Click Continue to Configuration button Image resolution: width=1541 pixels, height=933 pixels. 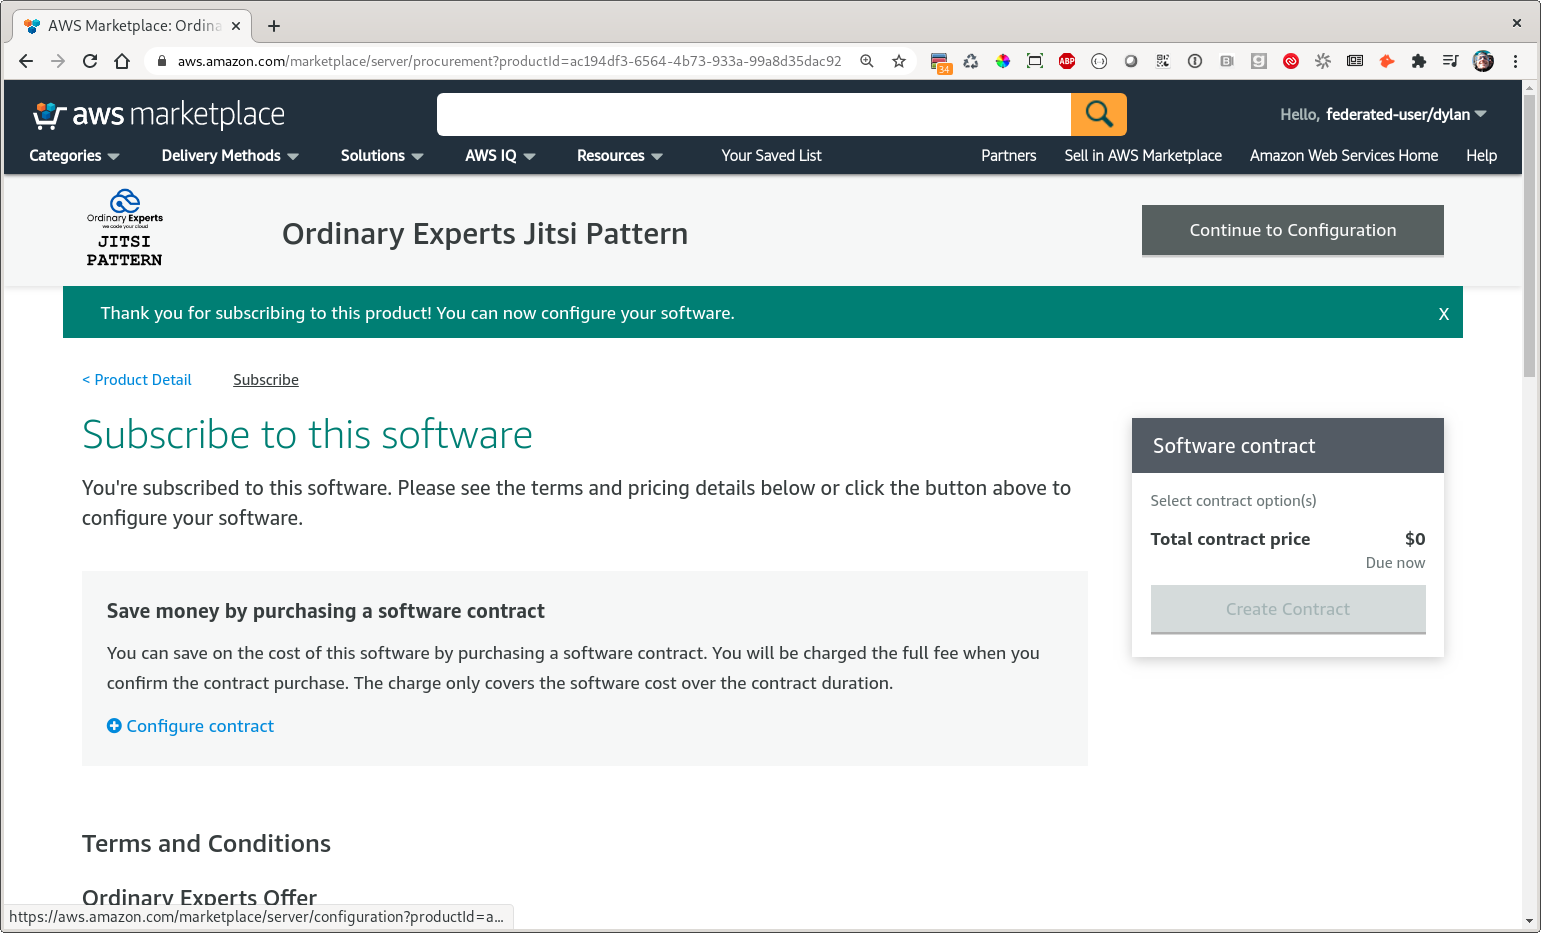1292,230
